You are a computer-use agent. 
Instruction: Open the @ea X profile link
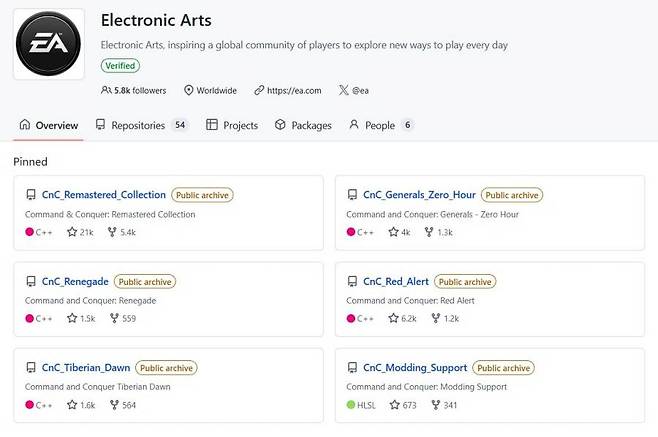(359, 90)
